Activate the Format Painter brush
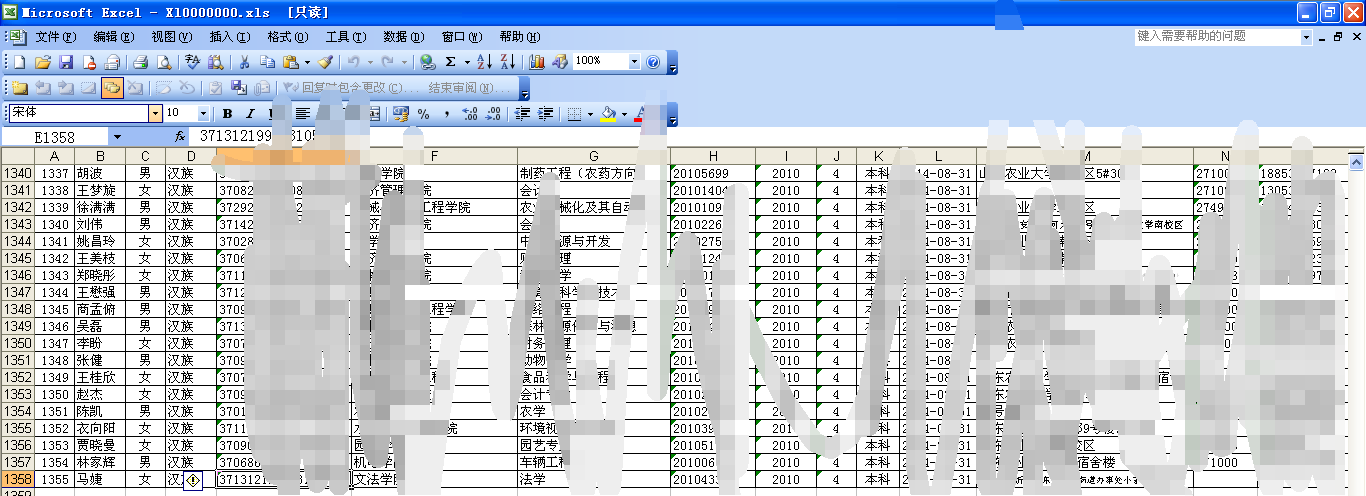1366x496 pixels. pos(325,62)
